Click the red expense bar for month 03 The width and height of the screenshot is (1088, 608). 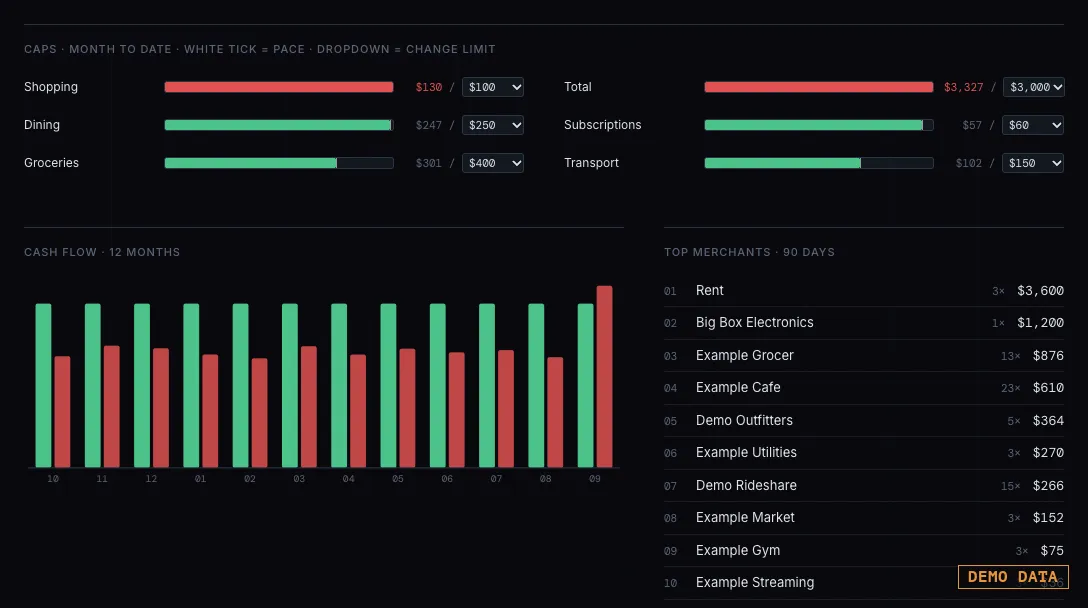click(309, 407)
